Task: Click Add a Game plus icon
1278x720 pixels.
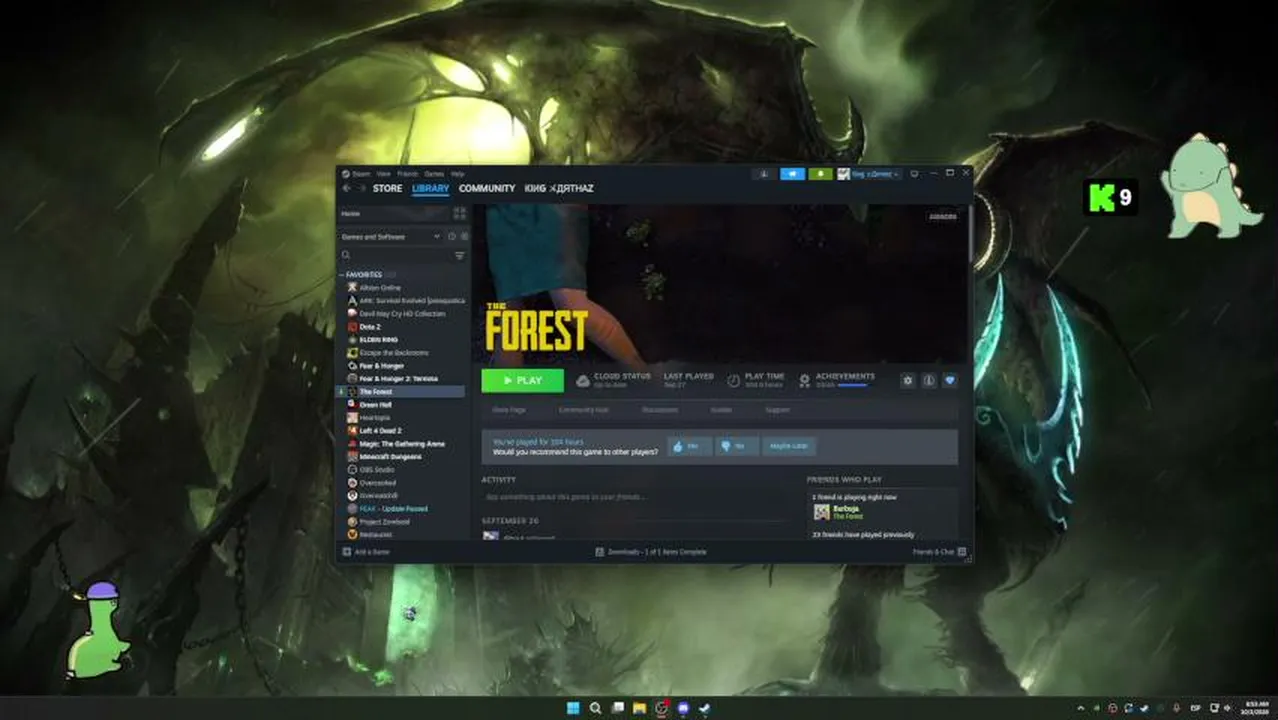Action: (x=347, y=552)
